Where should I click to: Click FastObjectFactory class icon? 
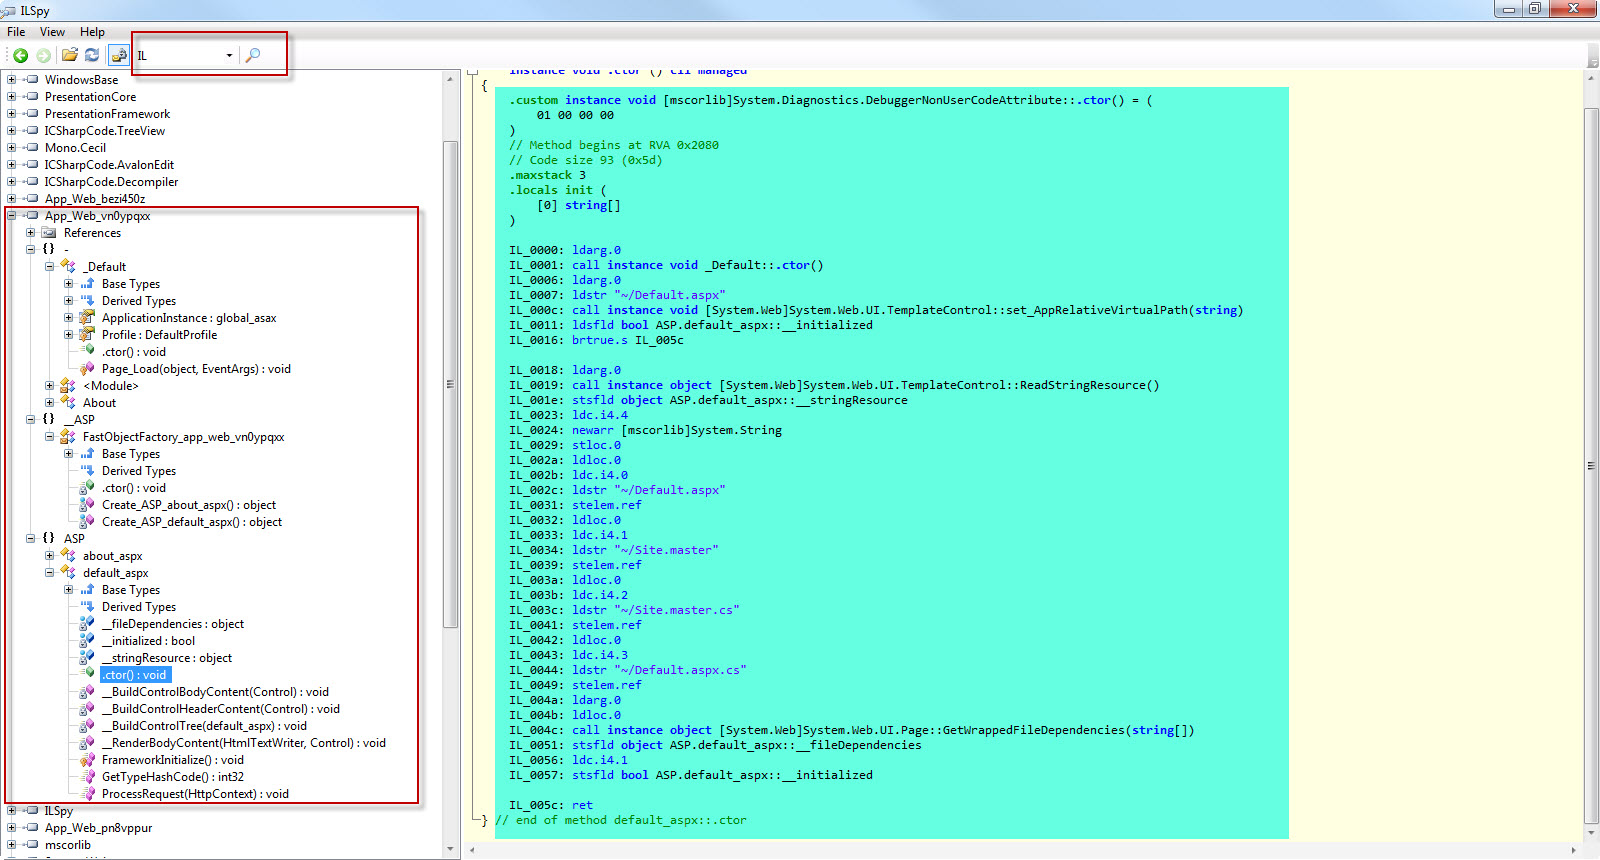coord(68,436)
